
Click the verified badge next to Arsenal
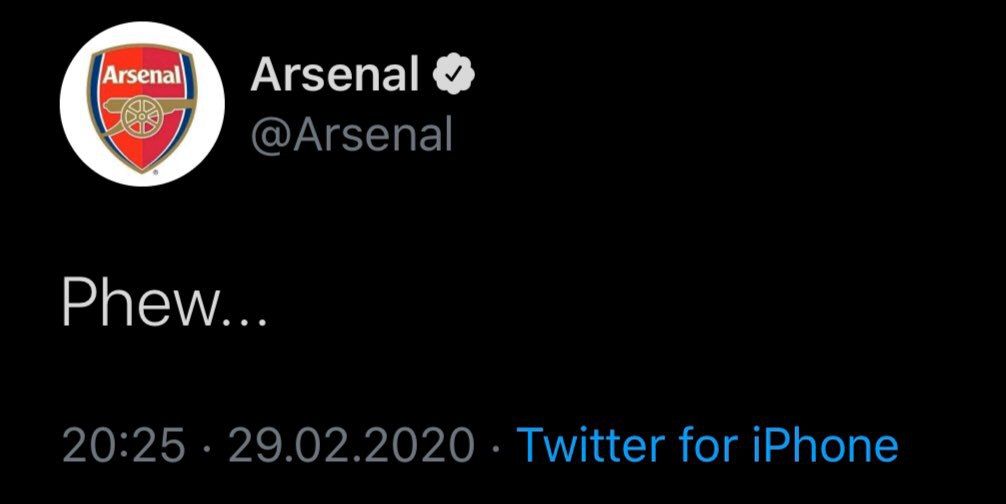click(x=454, y=74)
